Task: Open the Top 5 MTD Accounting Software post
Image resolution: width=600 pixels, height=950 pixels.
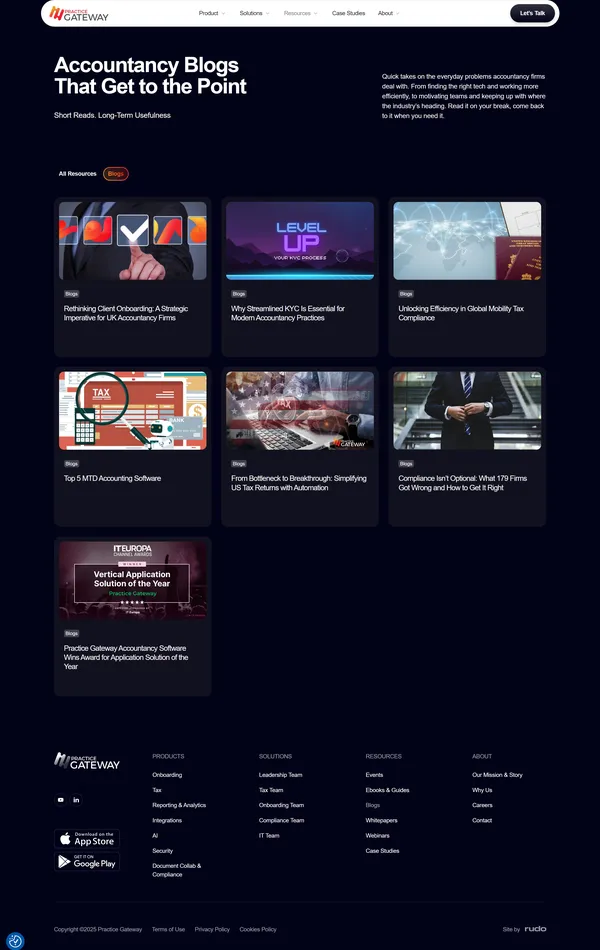Action: tap(112, 478)
